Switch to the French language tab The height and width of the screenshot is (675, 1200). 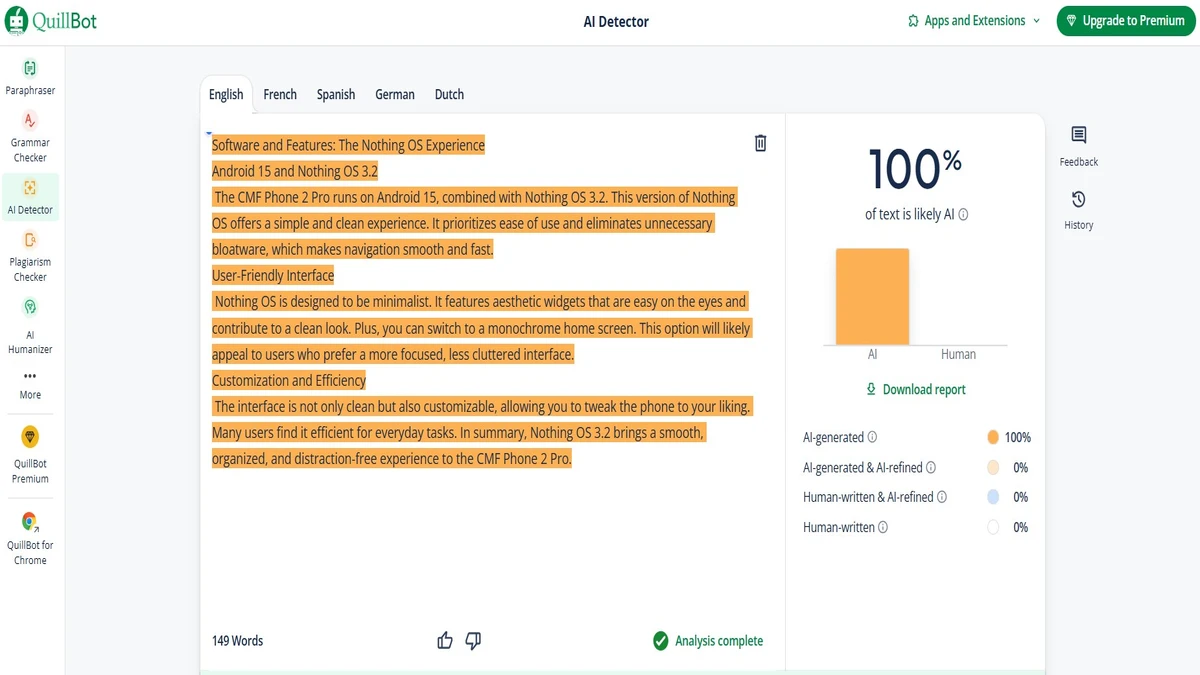pyautogui.click(x=280, y=94)
